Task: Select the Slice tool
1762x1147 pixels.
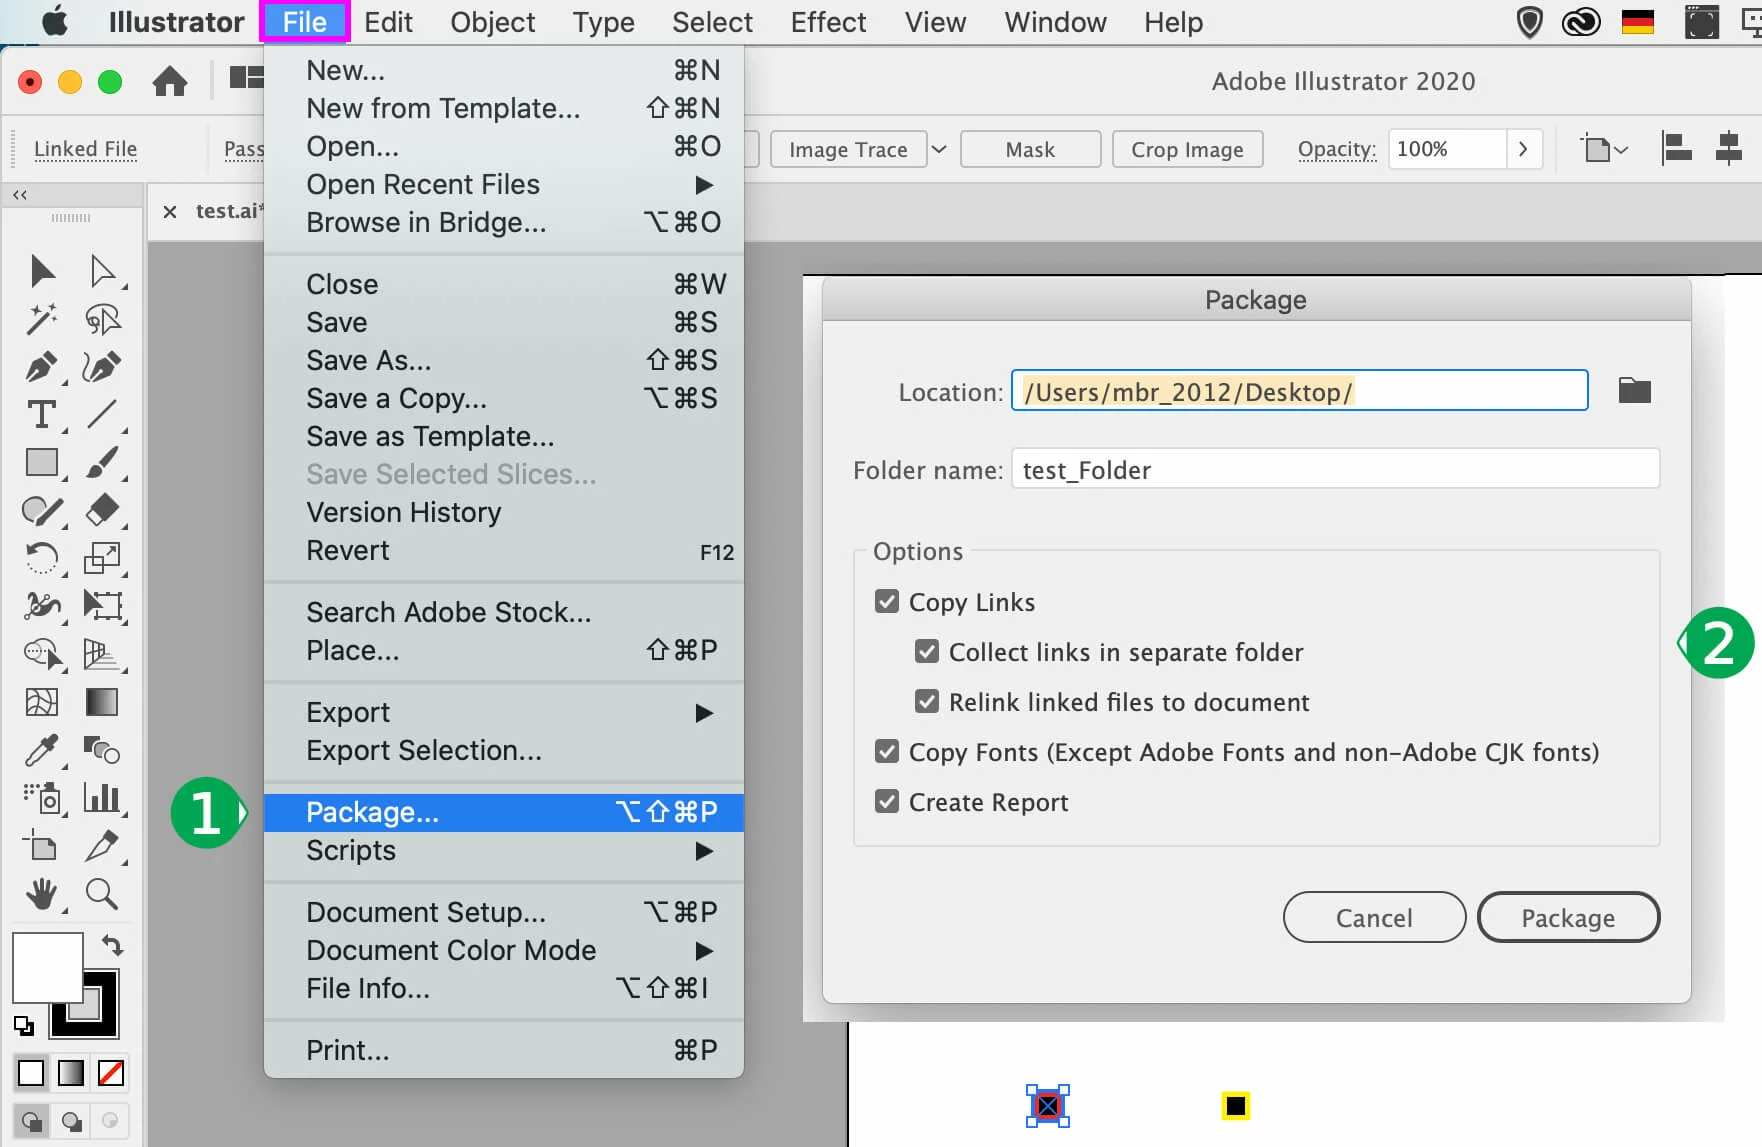Action: (102, 846)
